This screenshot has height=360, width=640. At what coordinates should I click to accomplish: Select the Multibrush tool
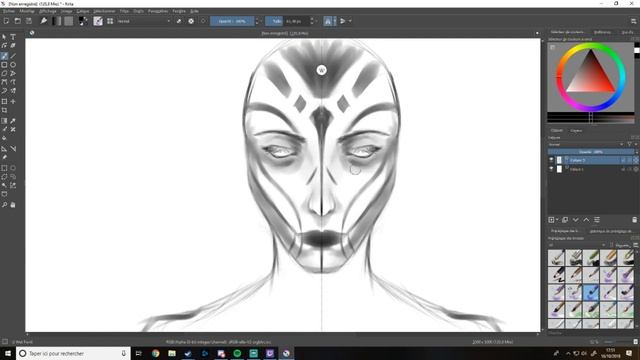pyautogui.click(x=13, y=91)
